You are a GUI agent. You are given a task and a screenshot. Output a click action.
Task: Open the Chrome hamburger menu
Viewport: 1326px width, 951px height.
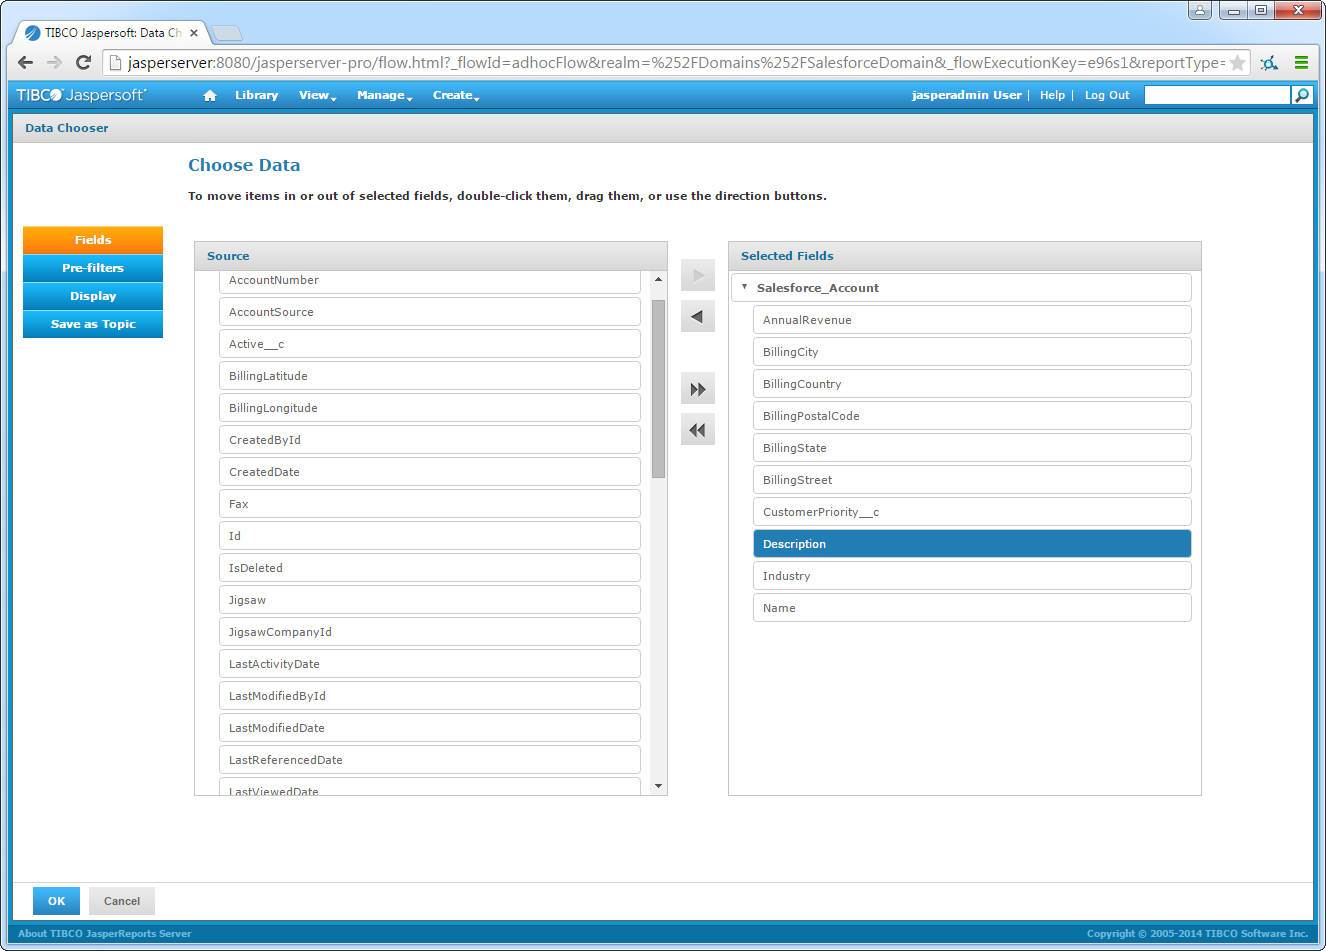1301,63
